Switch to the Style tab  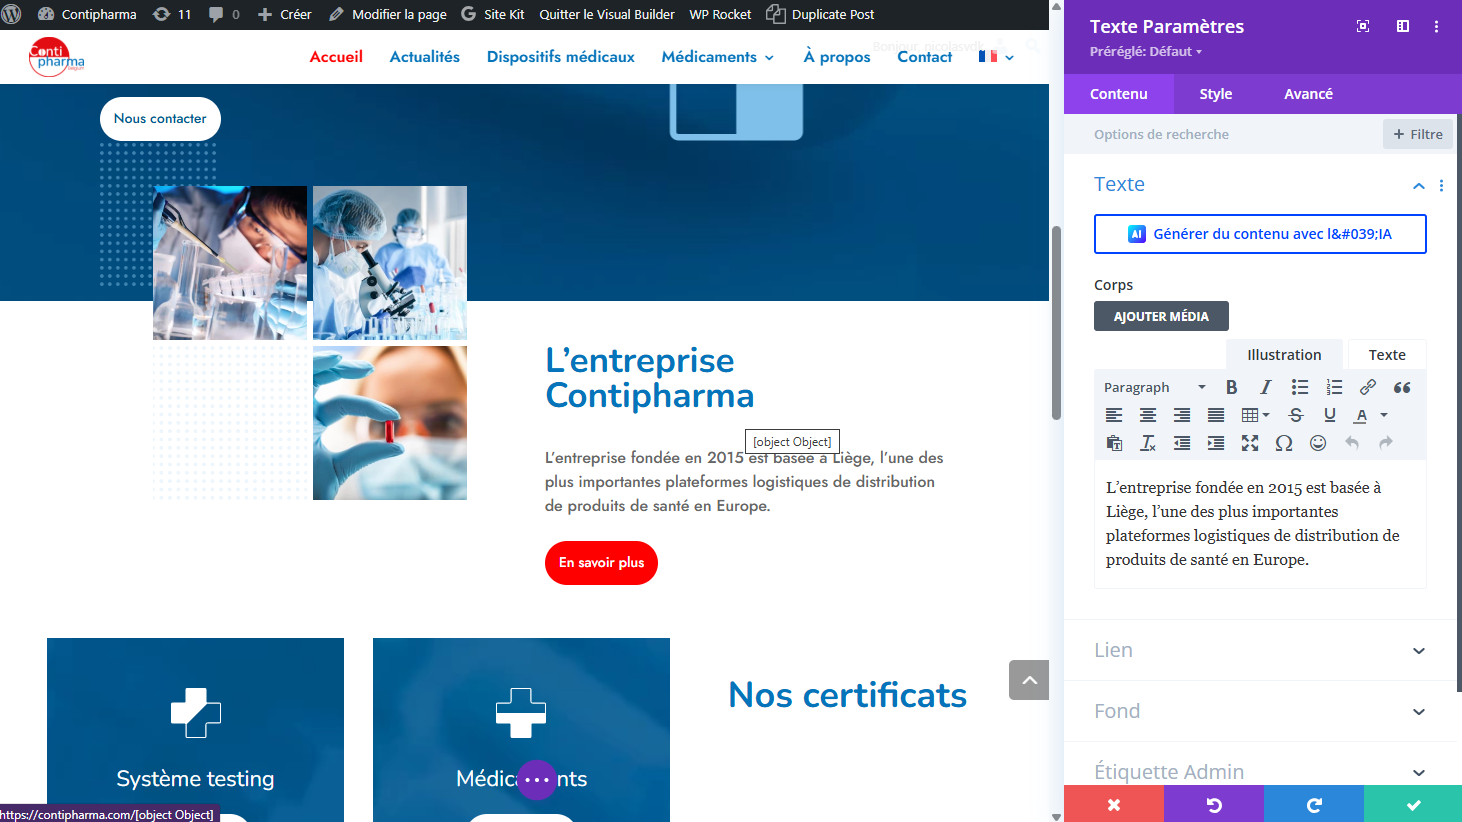[x=1215, y=94]
